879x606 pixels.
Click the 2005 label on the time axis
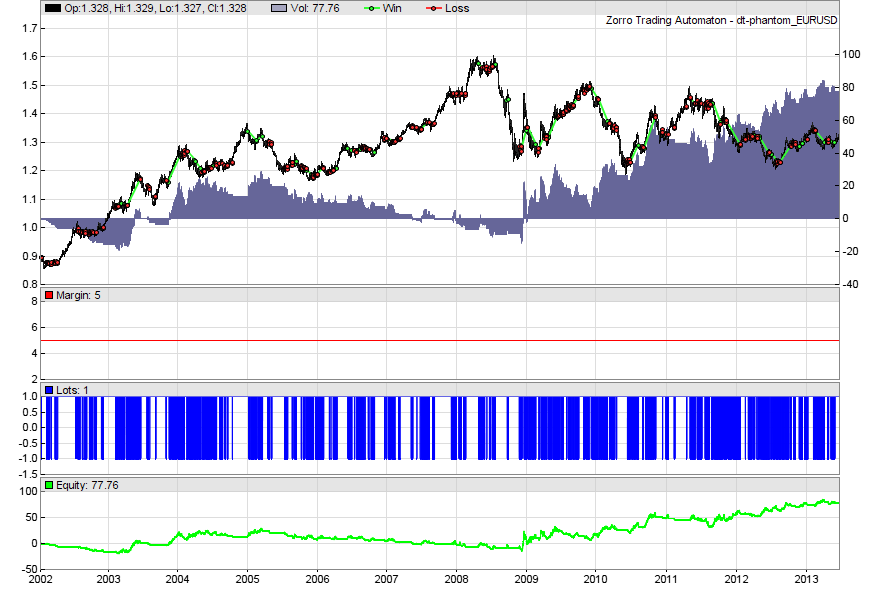point(248,579)
